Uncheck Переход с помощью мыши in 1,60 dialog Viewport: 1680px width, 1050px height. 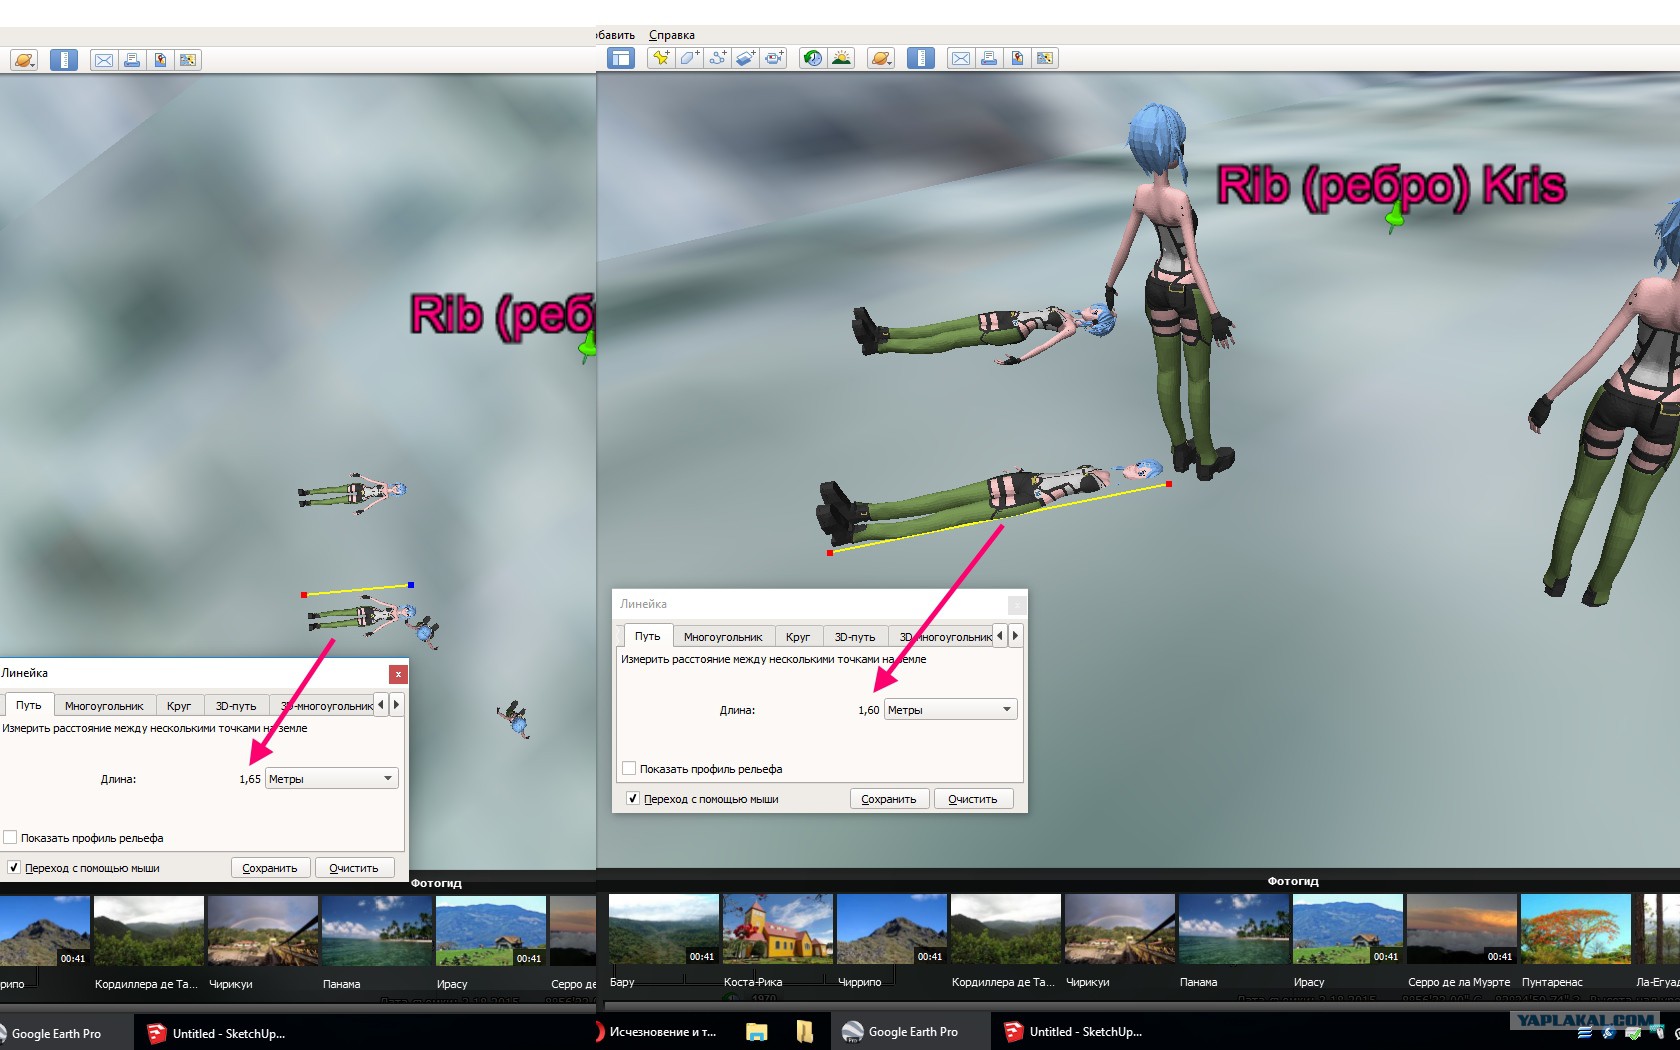[633, 799]
